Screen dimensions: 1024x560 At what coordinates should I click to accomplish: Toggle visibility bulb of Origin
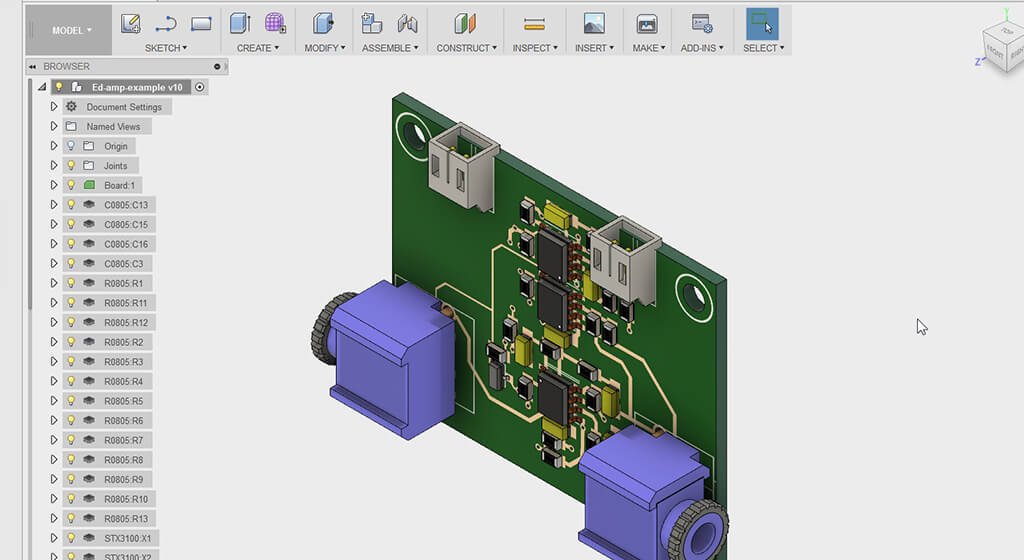click(x=71, y=146)
